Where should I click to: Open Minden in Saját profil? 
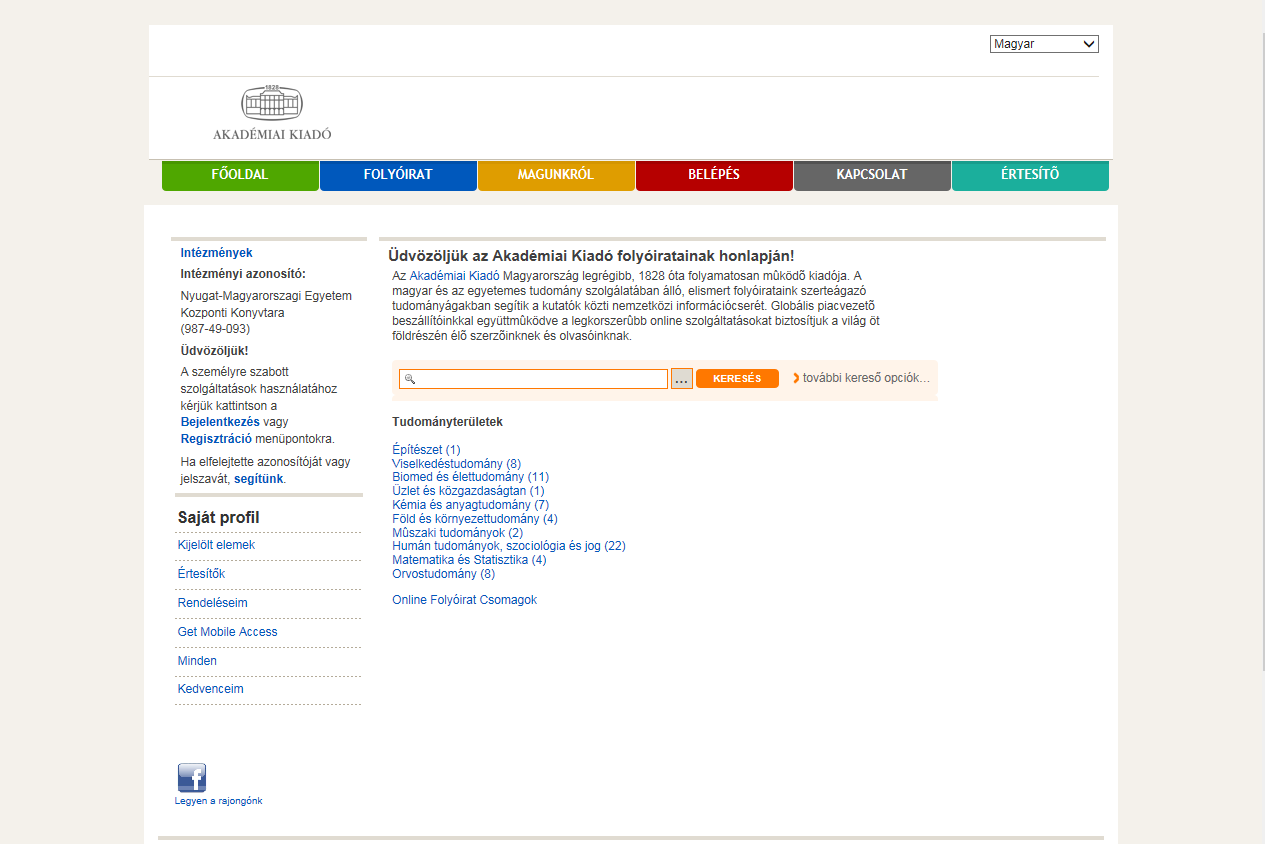point(197,661)
